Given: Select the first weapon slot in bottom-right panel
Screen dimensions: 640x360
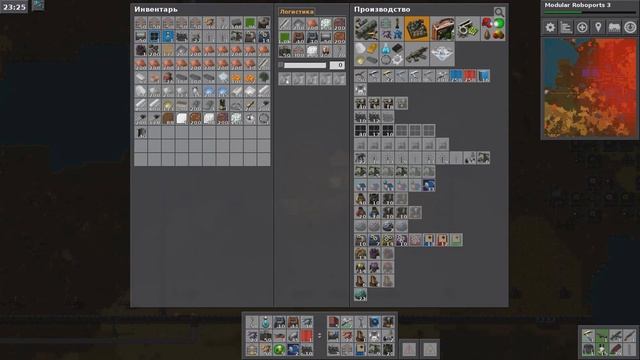Looking at the screenshot, I should pos(588,336).
